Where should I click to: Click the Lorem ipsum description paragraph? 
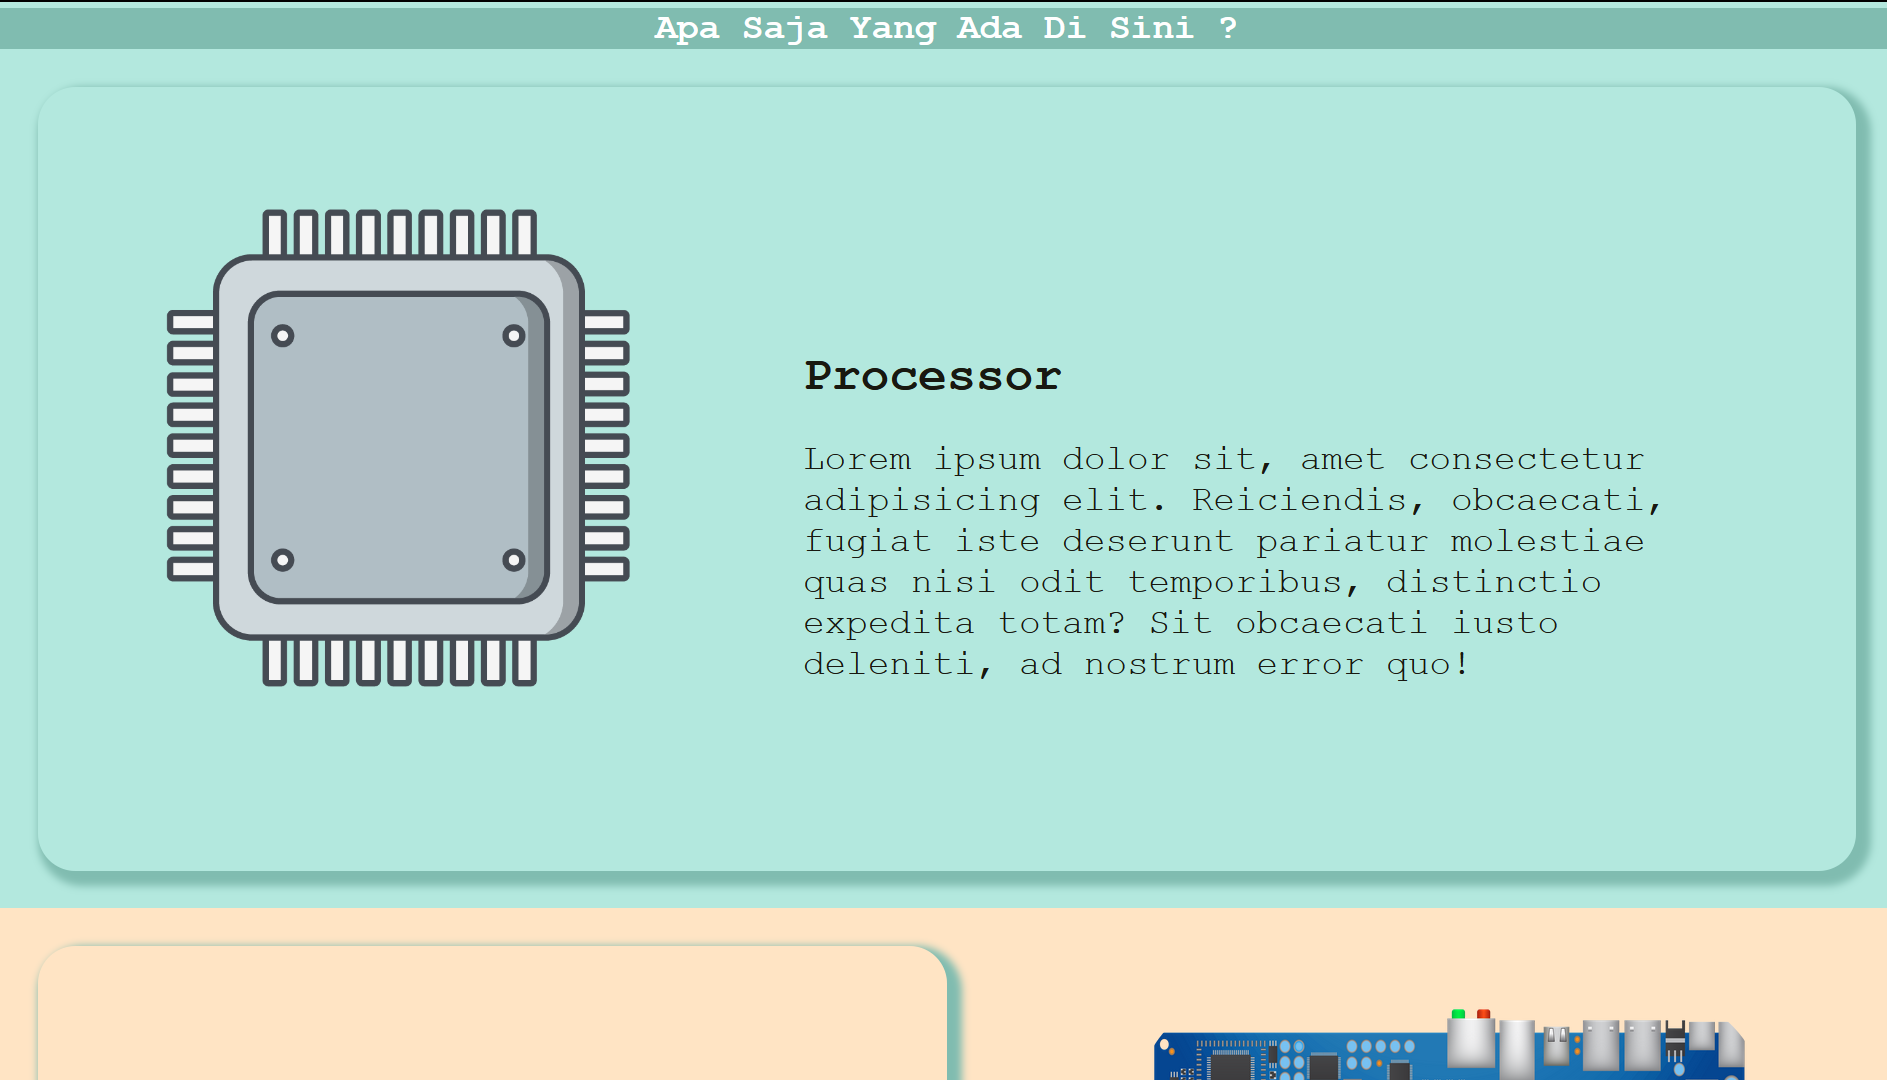pyautogui.click(x=1232, y=561)
